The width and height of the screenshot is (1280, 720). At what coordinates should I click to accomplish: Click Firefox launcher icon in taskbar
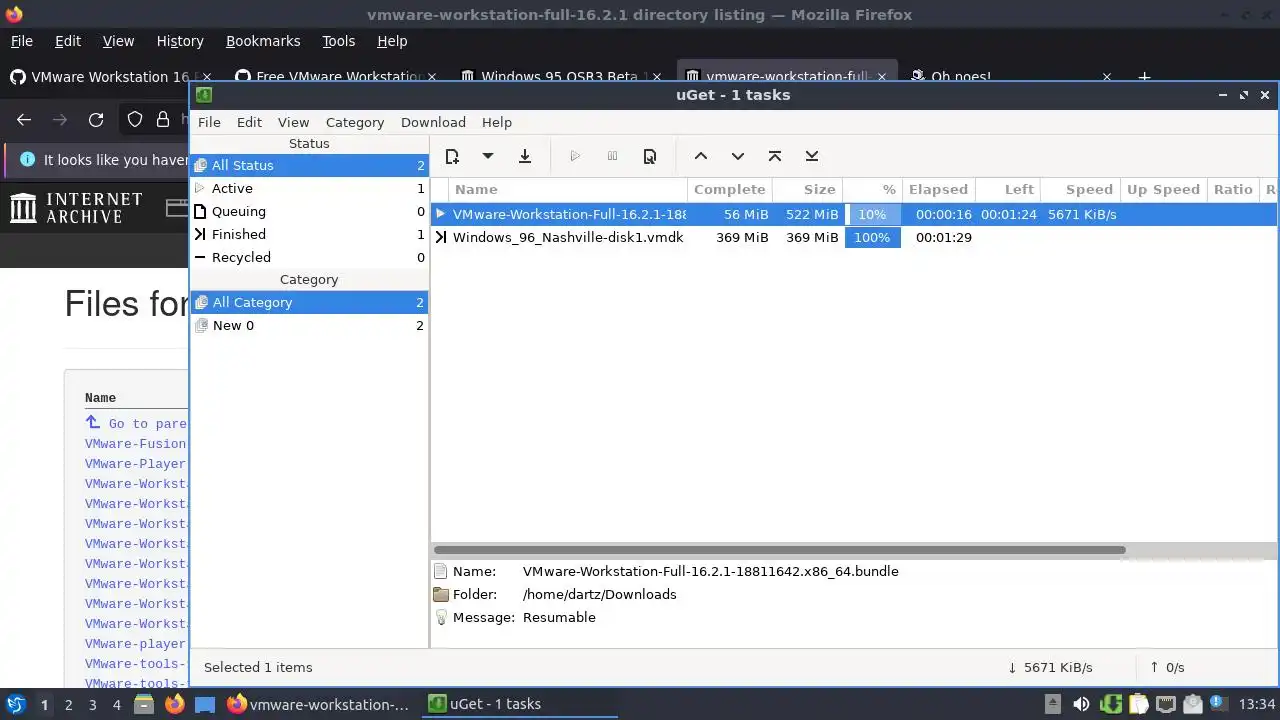tap(174, 704)
